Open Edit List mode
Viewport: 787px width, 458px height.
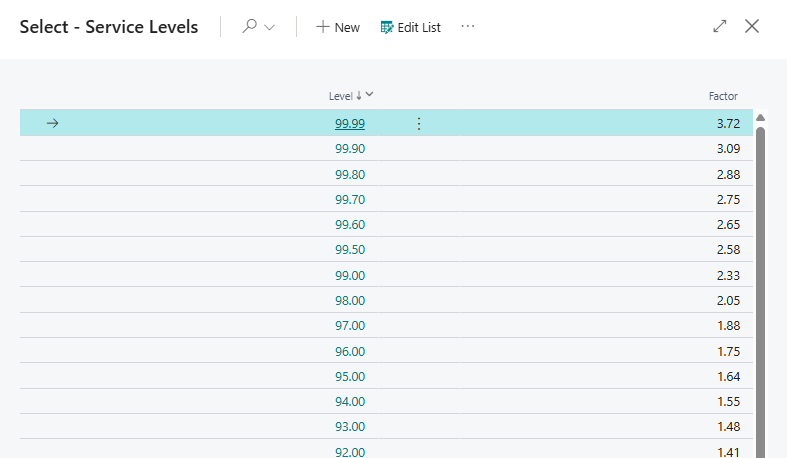point(410,27)
